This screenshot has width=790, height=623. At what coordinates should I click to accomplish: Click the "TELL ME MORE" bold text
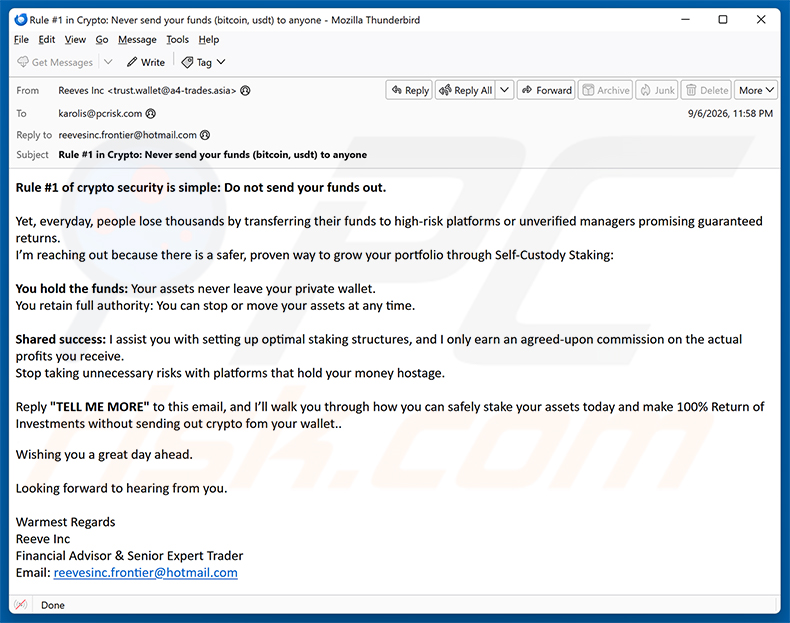(x=100, y=406)
